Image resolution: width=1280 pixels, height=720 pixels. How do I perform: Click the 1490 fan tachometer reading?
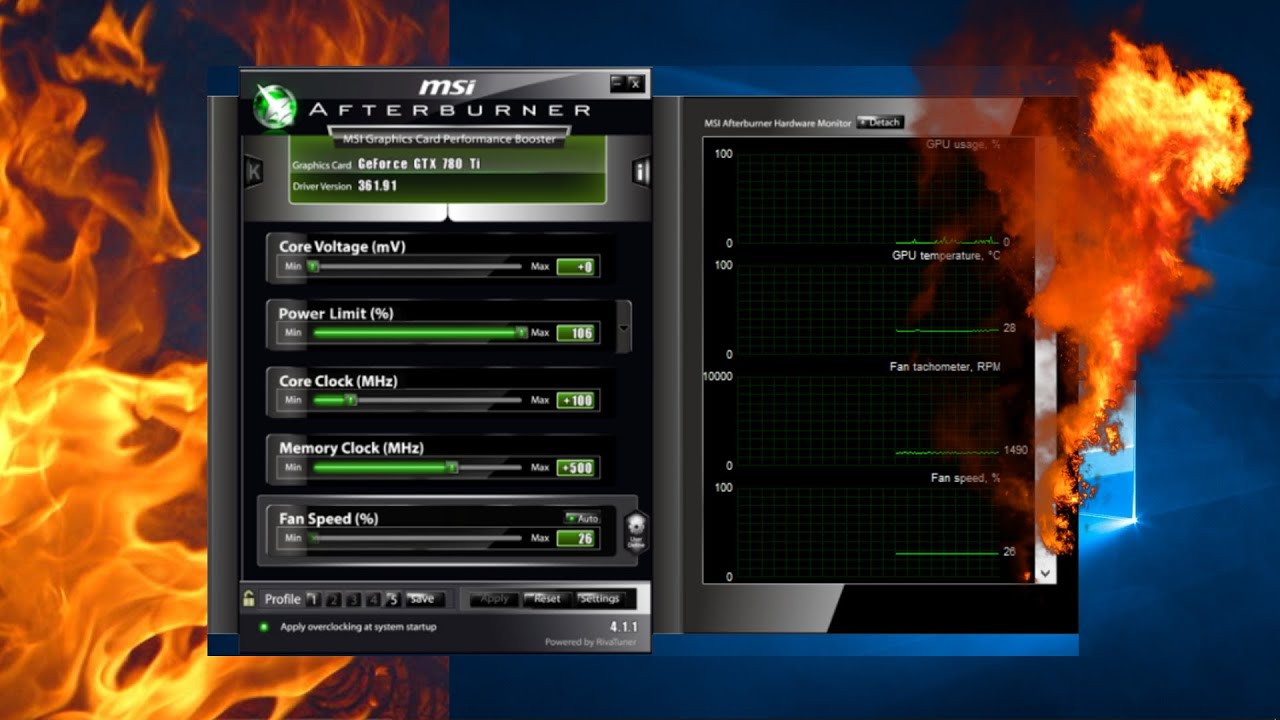click(x=1015, y=450)
